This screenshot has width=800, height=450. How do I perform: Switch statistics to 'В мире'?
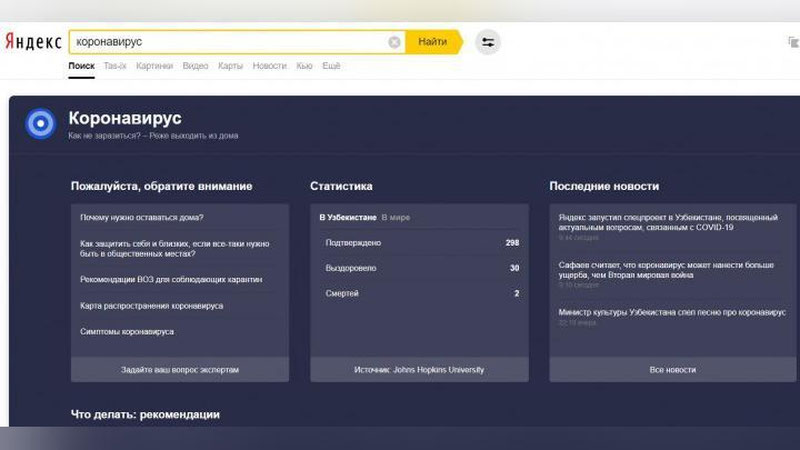pyautogui.click(x=396, y=217)
